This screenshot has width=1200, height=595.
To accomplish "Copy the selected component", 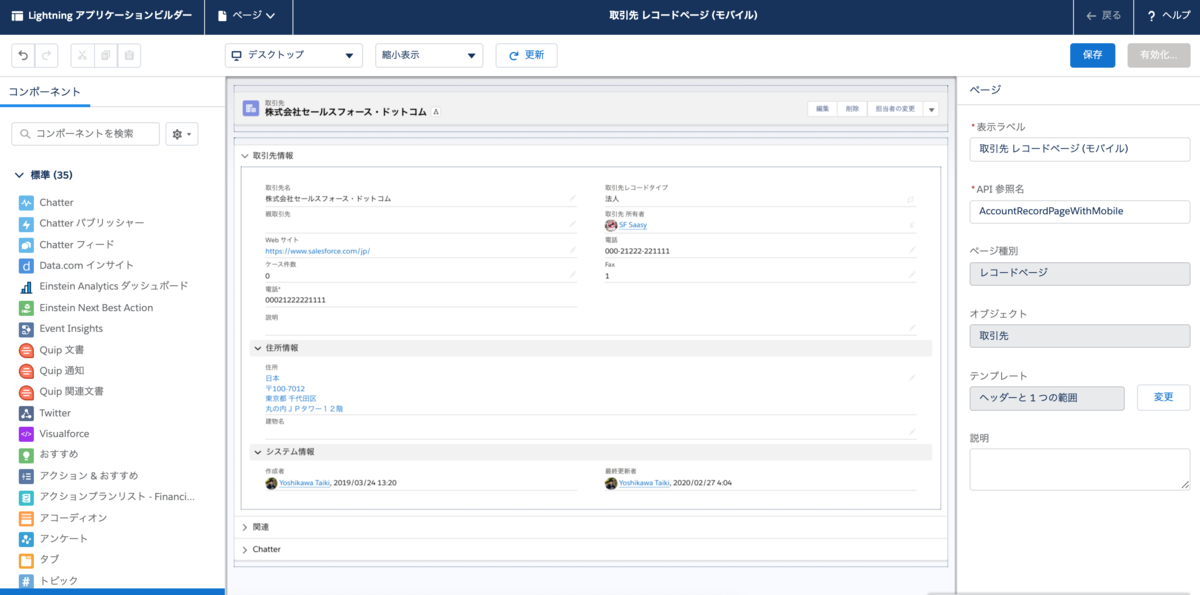I will (x=105, y=56).
